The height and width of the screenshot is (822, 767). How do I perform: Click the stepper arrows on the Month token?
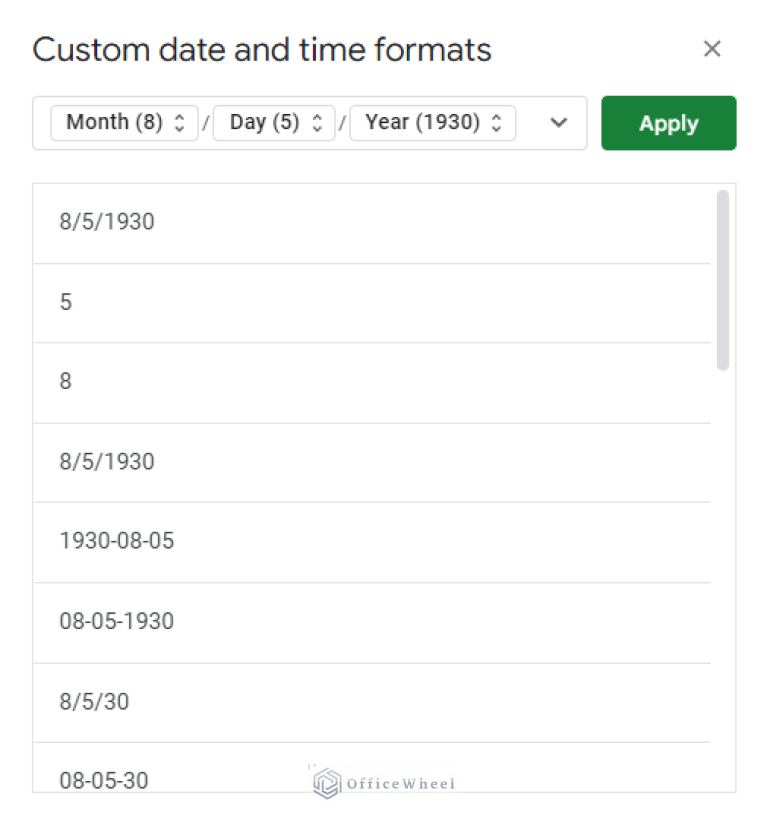point(178,122)
